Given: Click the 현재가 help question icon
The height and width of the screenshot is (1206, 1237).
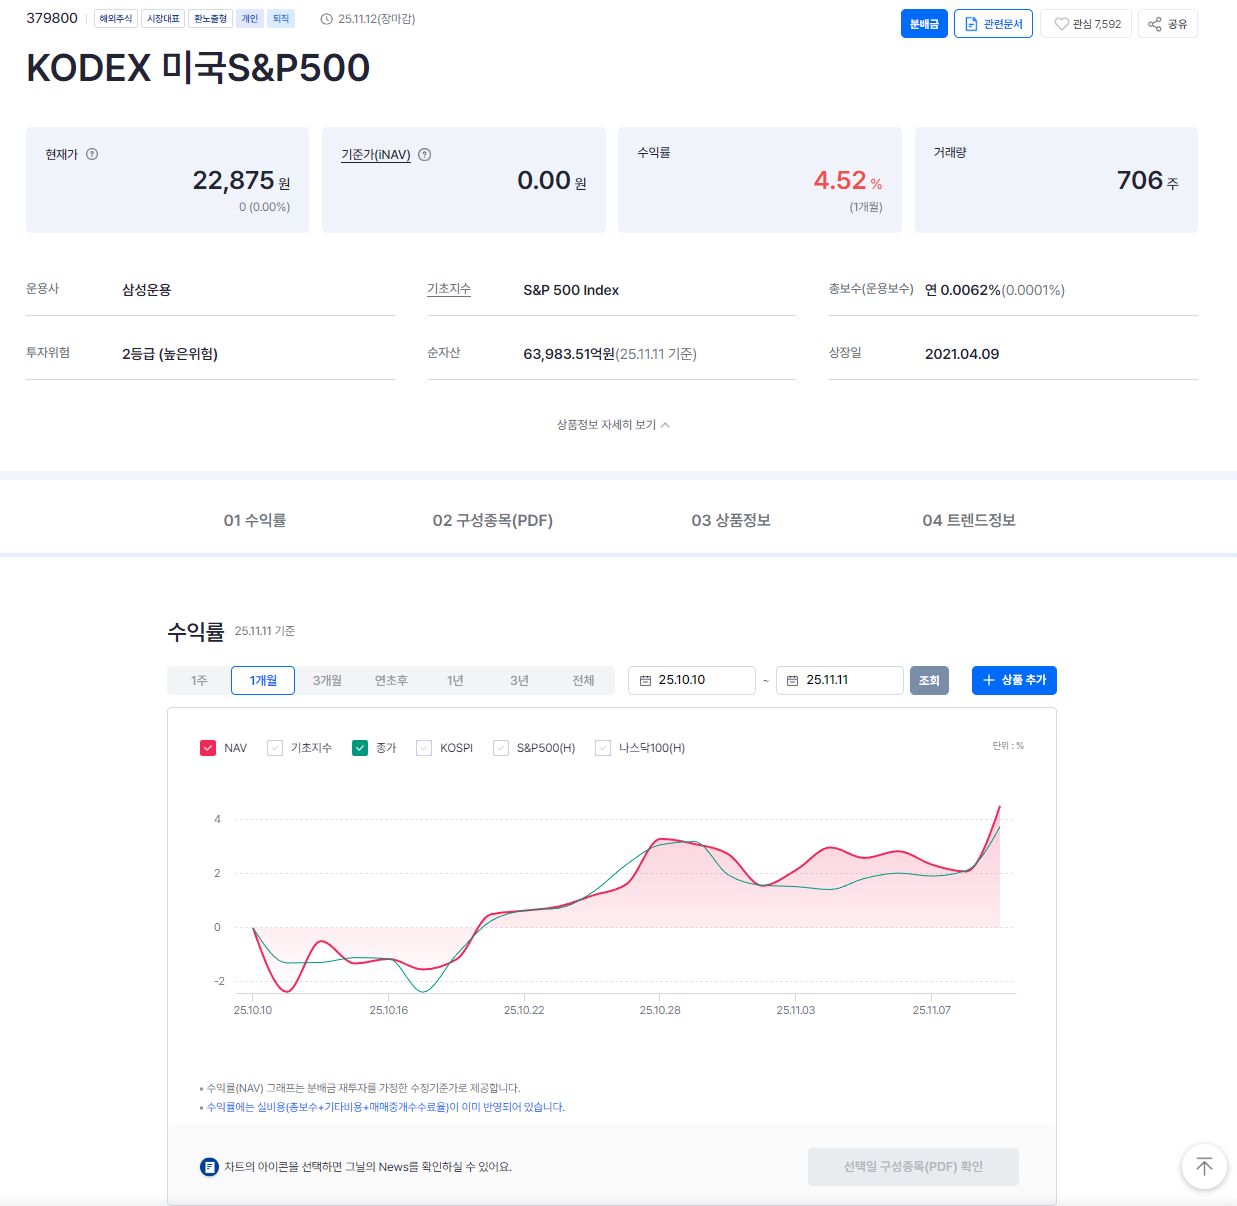Looking at the screenshot, I should pos(92,154).
